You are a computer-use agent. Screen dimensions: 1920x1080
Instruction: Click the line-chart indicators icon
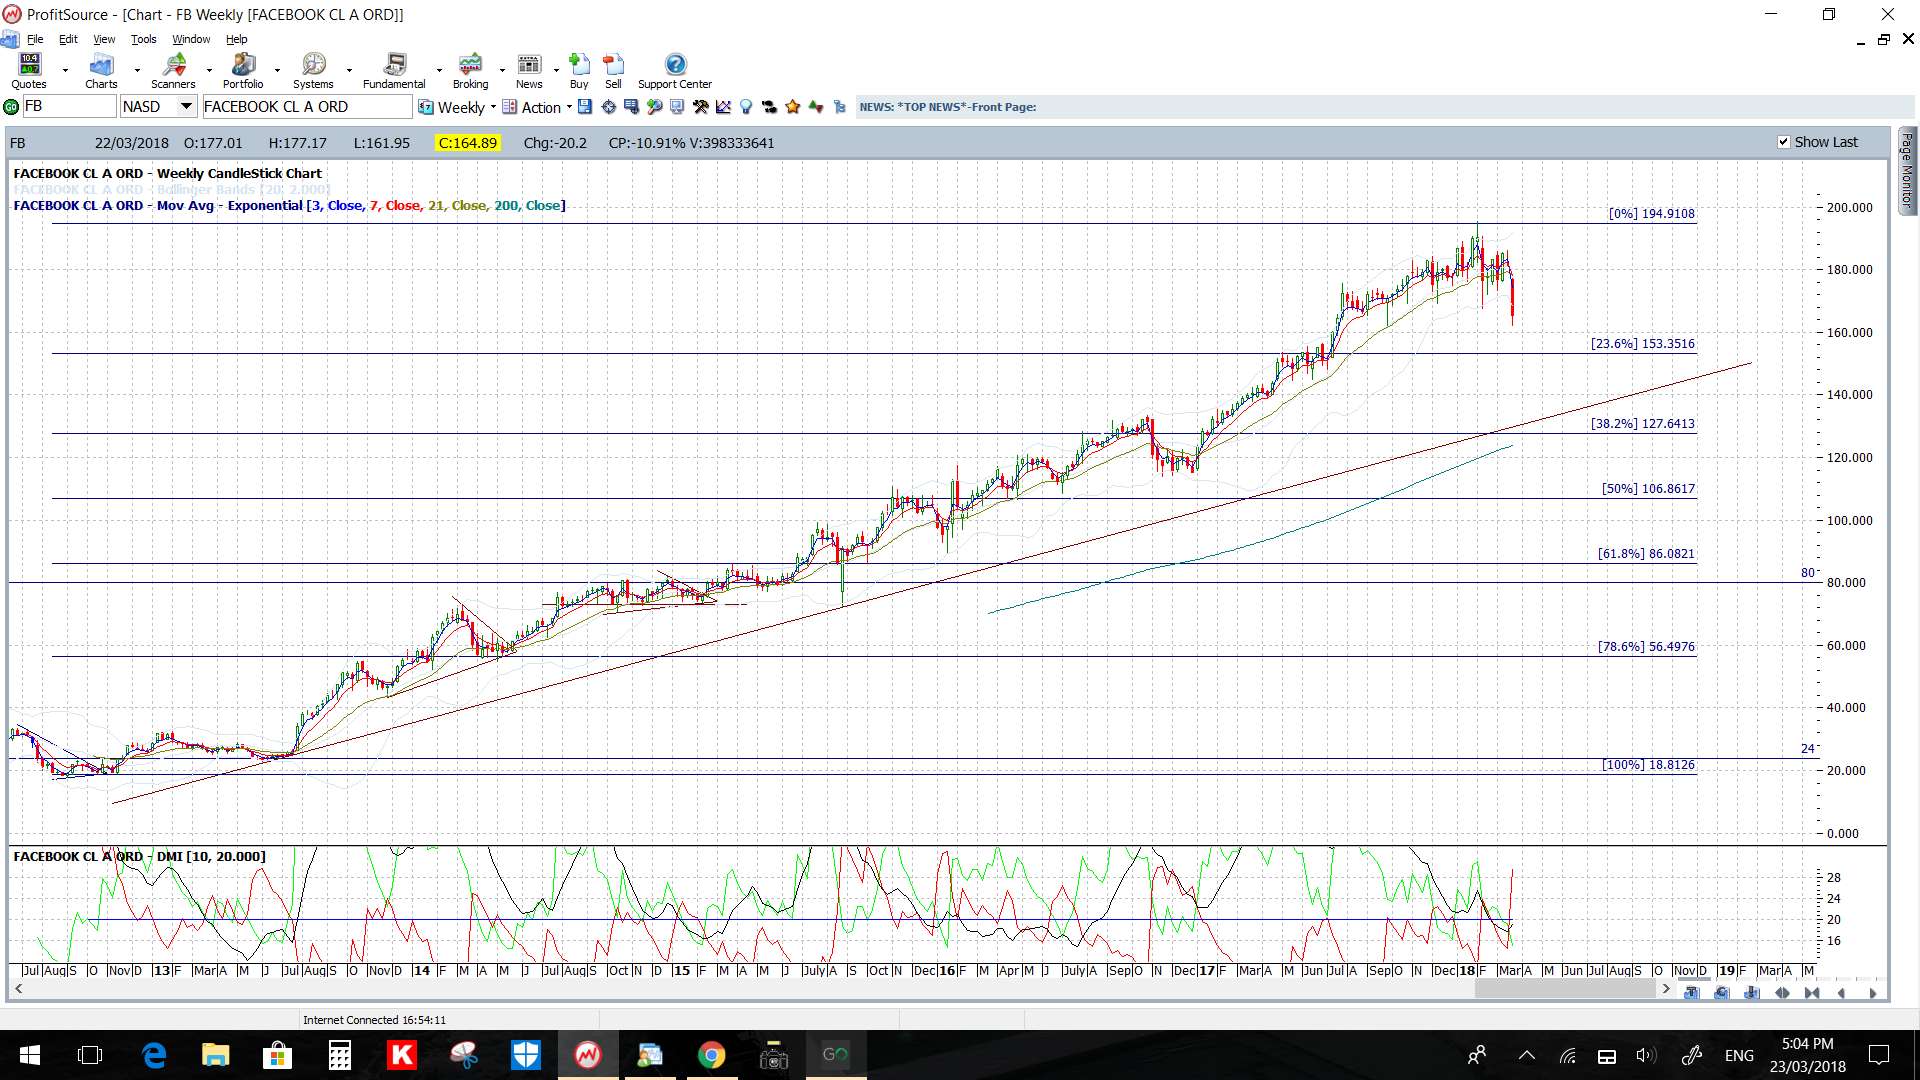point(723,107)
